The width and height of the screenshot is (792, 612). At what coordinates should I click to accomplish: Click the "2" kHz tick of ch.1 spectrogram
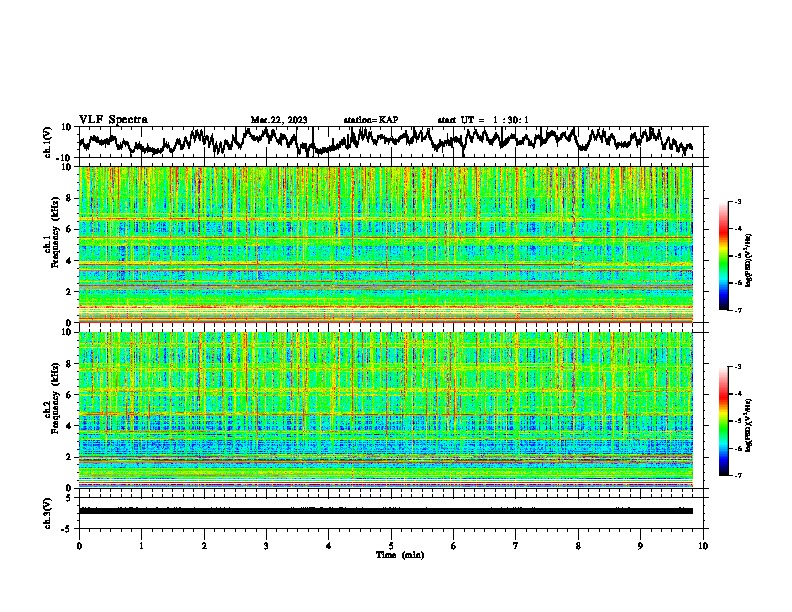(x=71, y=292)
